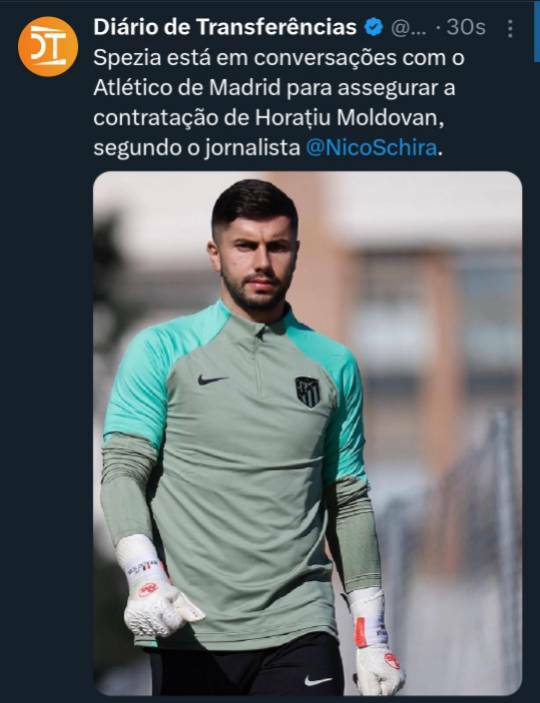This screenshot has height=703, width=540.
Task: Click the Nike swoosh on the jersey chest
Action: 212,380
